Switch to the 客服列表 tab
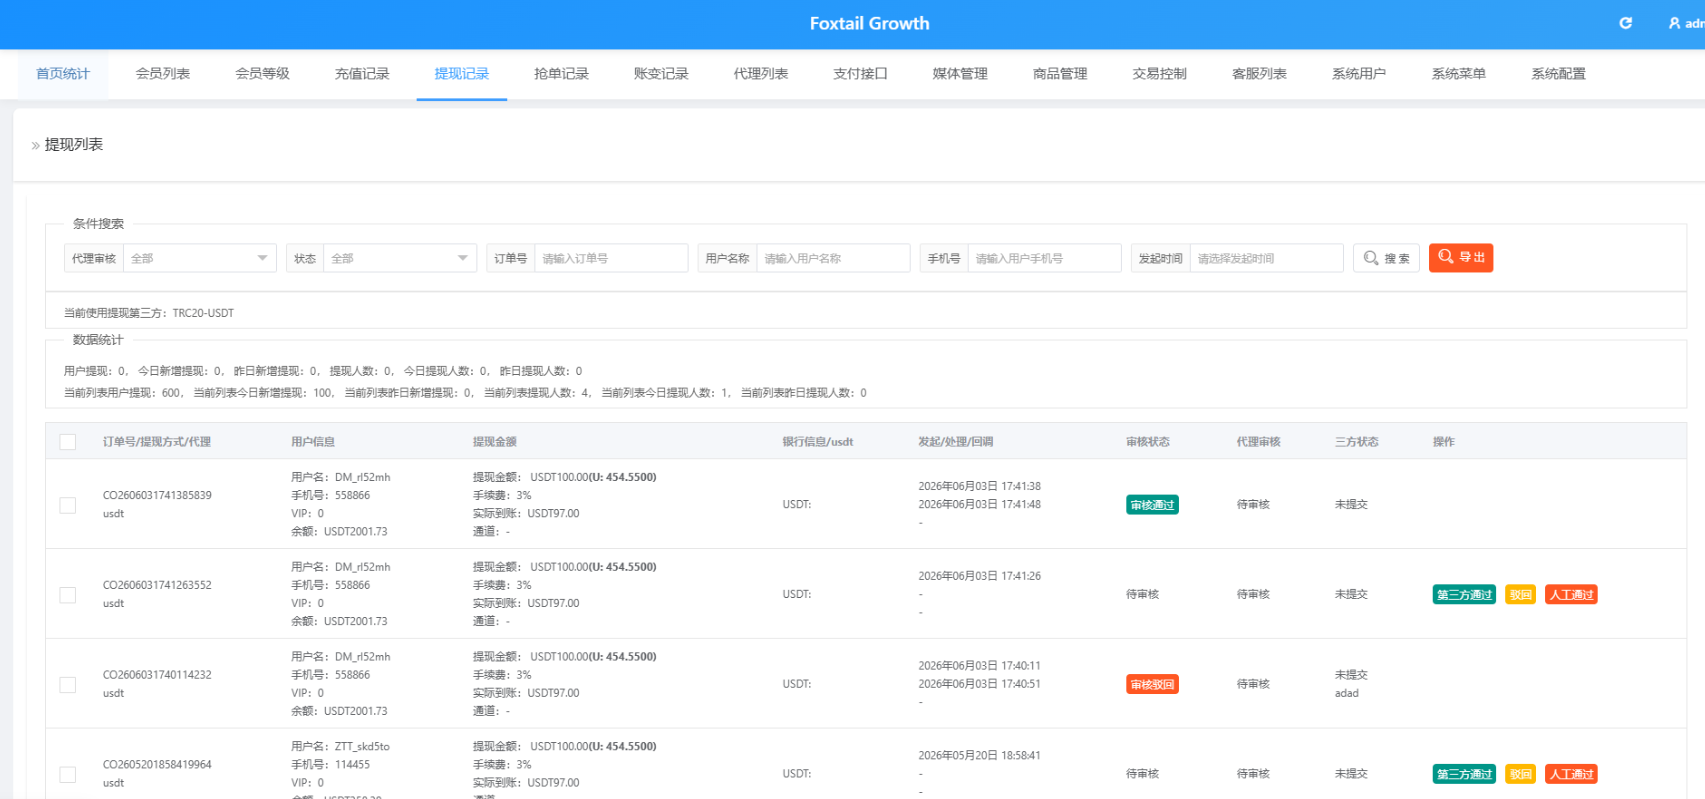1705x799 pixels. tap(1259, 74)
